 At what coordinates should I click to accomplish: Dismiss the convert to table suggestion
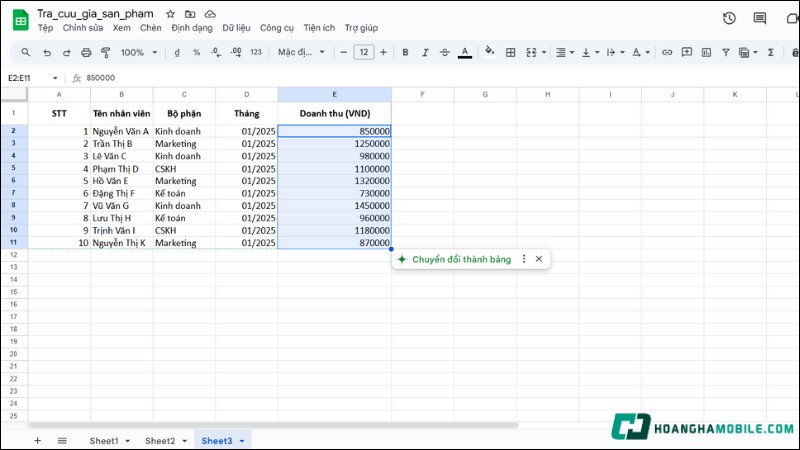click(x=539, y=259)
